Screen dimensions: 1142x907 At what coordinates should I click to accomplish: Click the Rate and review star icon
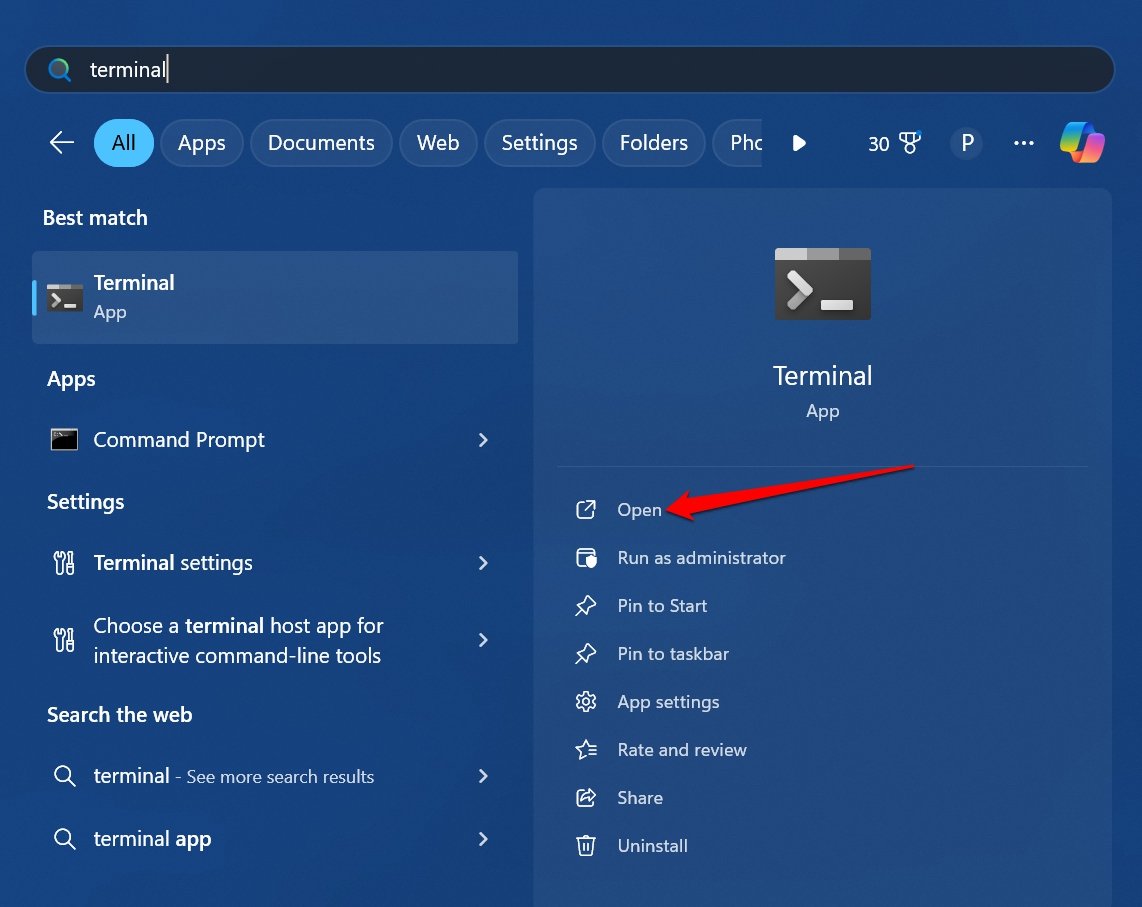pyautogui.click(x=586, y=750)
